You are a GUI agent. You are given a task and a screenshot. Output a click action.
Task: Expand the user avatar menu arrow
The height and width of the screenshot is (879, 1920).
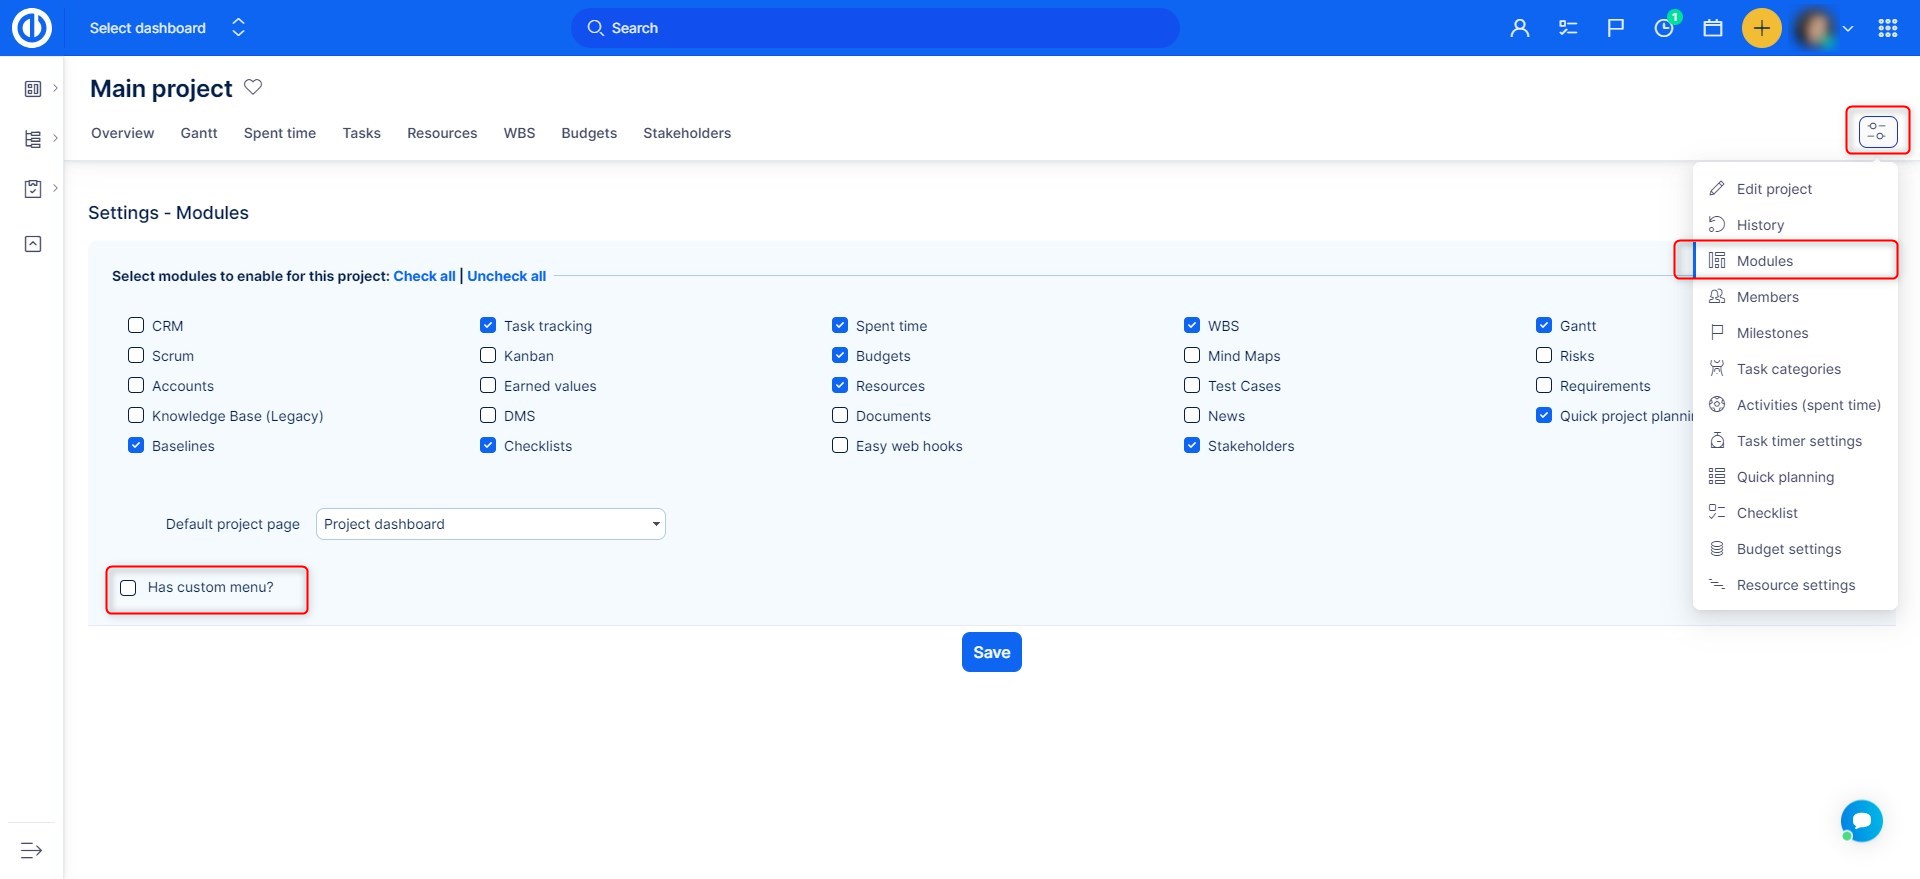click(x=1848, y=29)
